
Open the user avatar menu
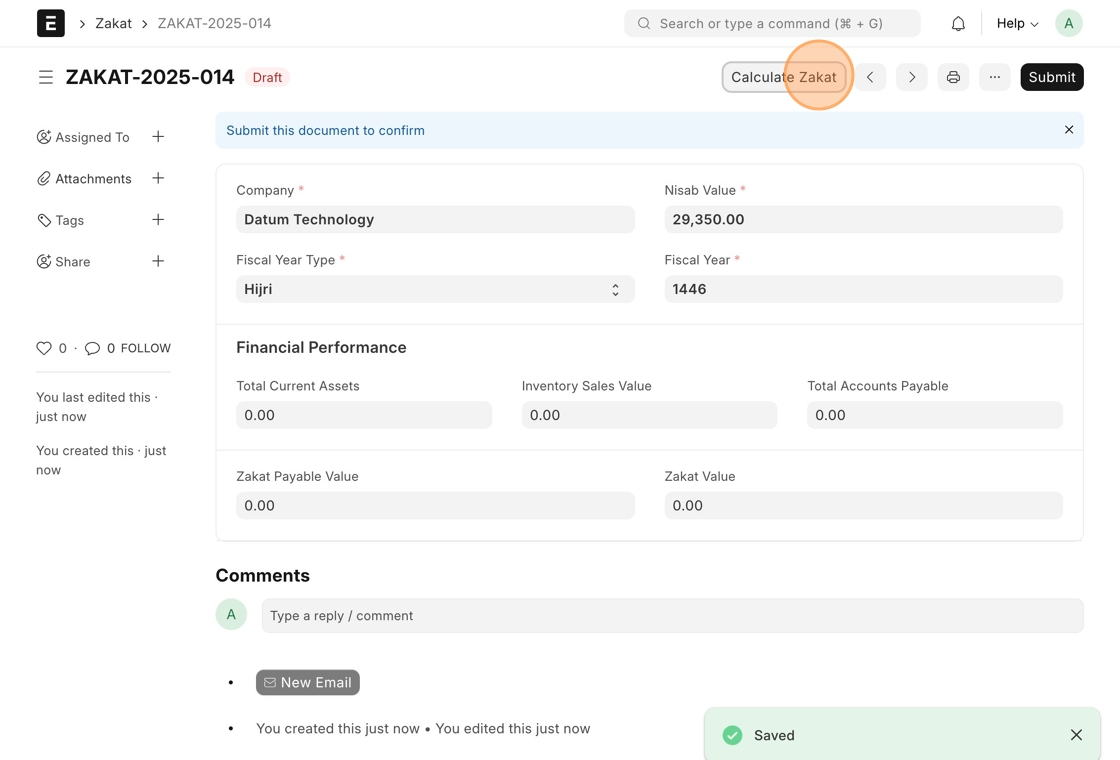tap(1068, 23)
